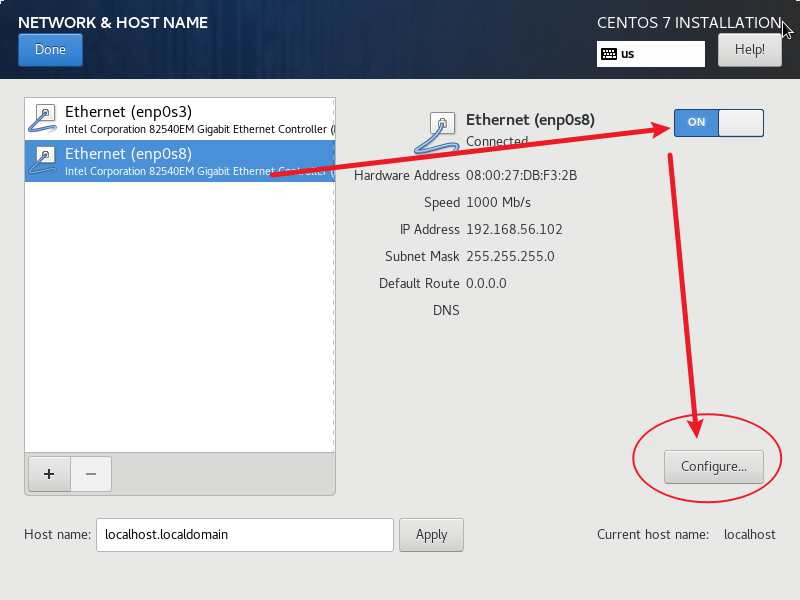
Task: Toggle the enp0s8 ON switch
Action: pyautogui.click(x=718, y=122)
